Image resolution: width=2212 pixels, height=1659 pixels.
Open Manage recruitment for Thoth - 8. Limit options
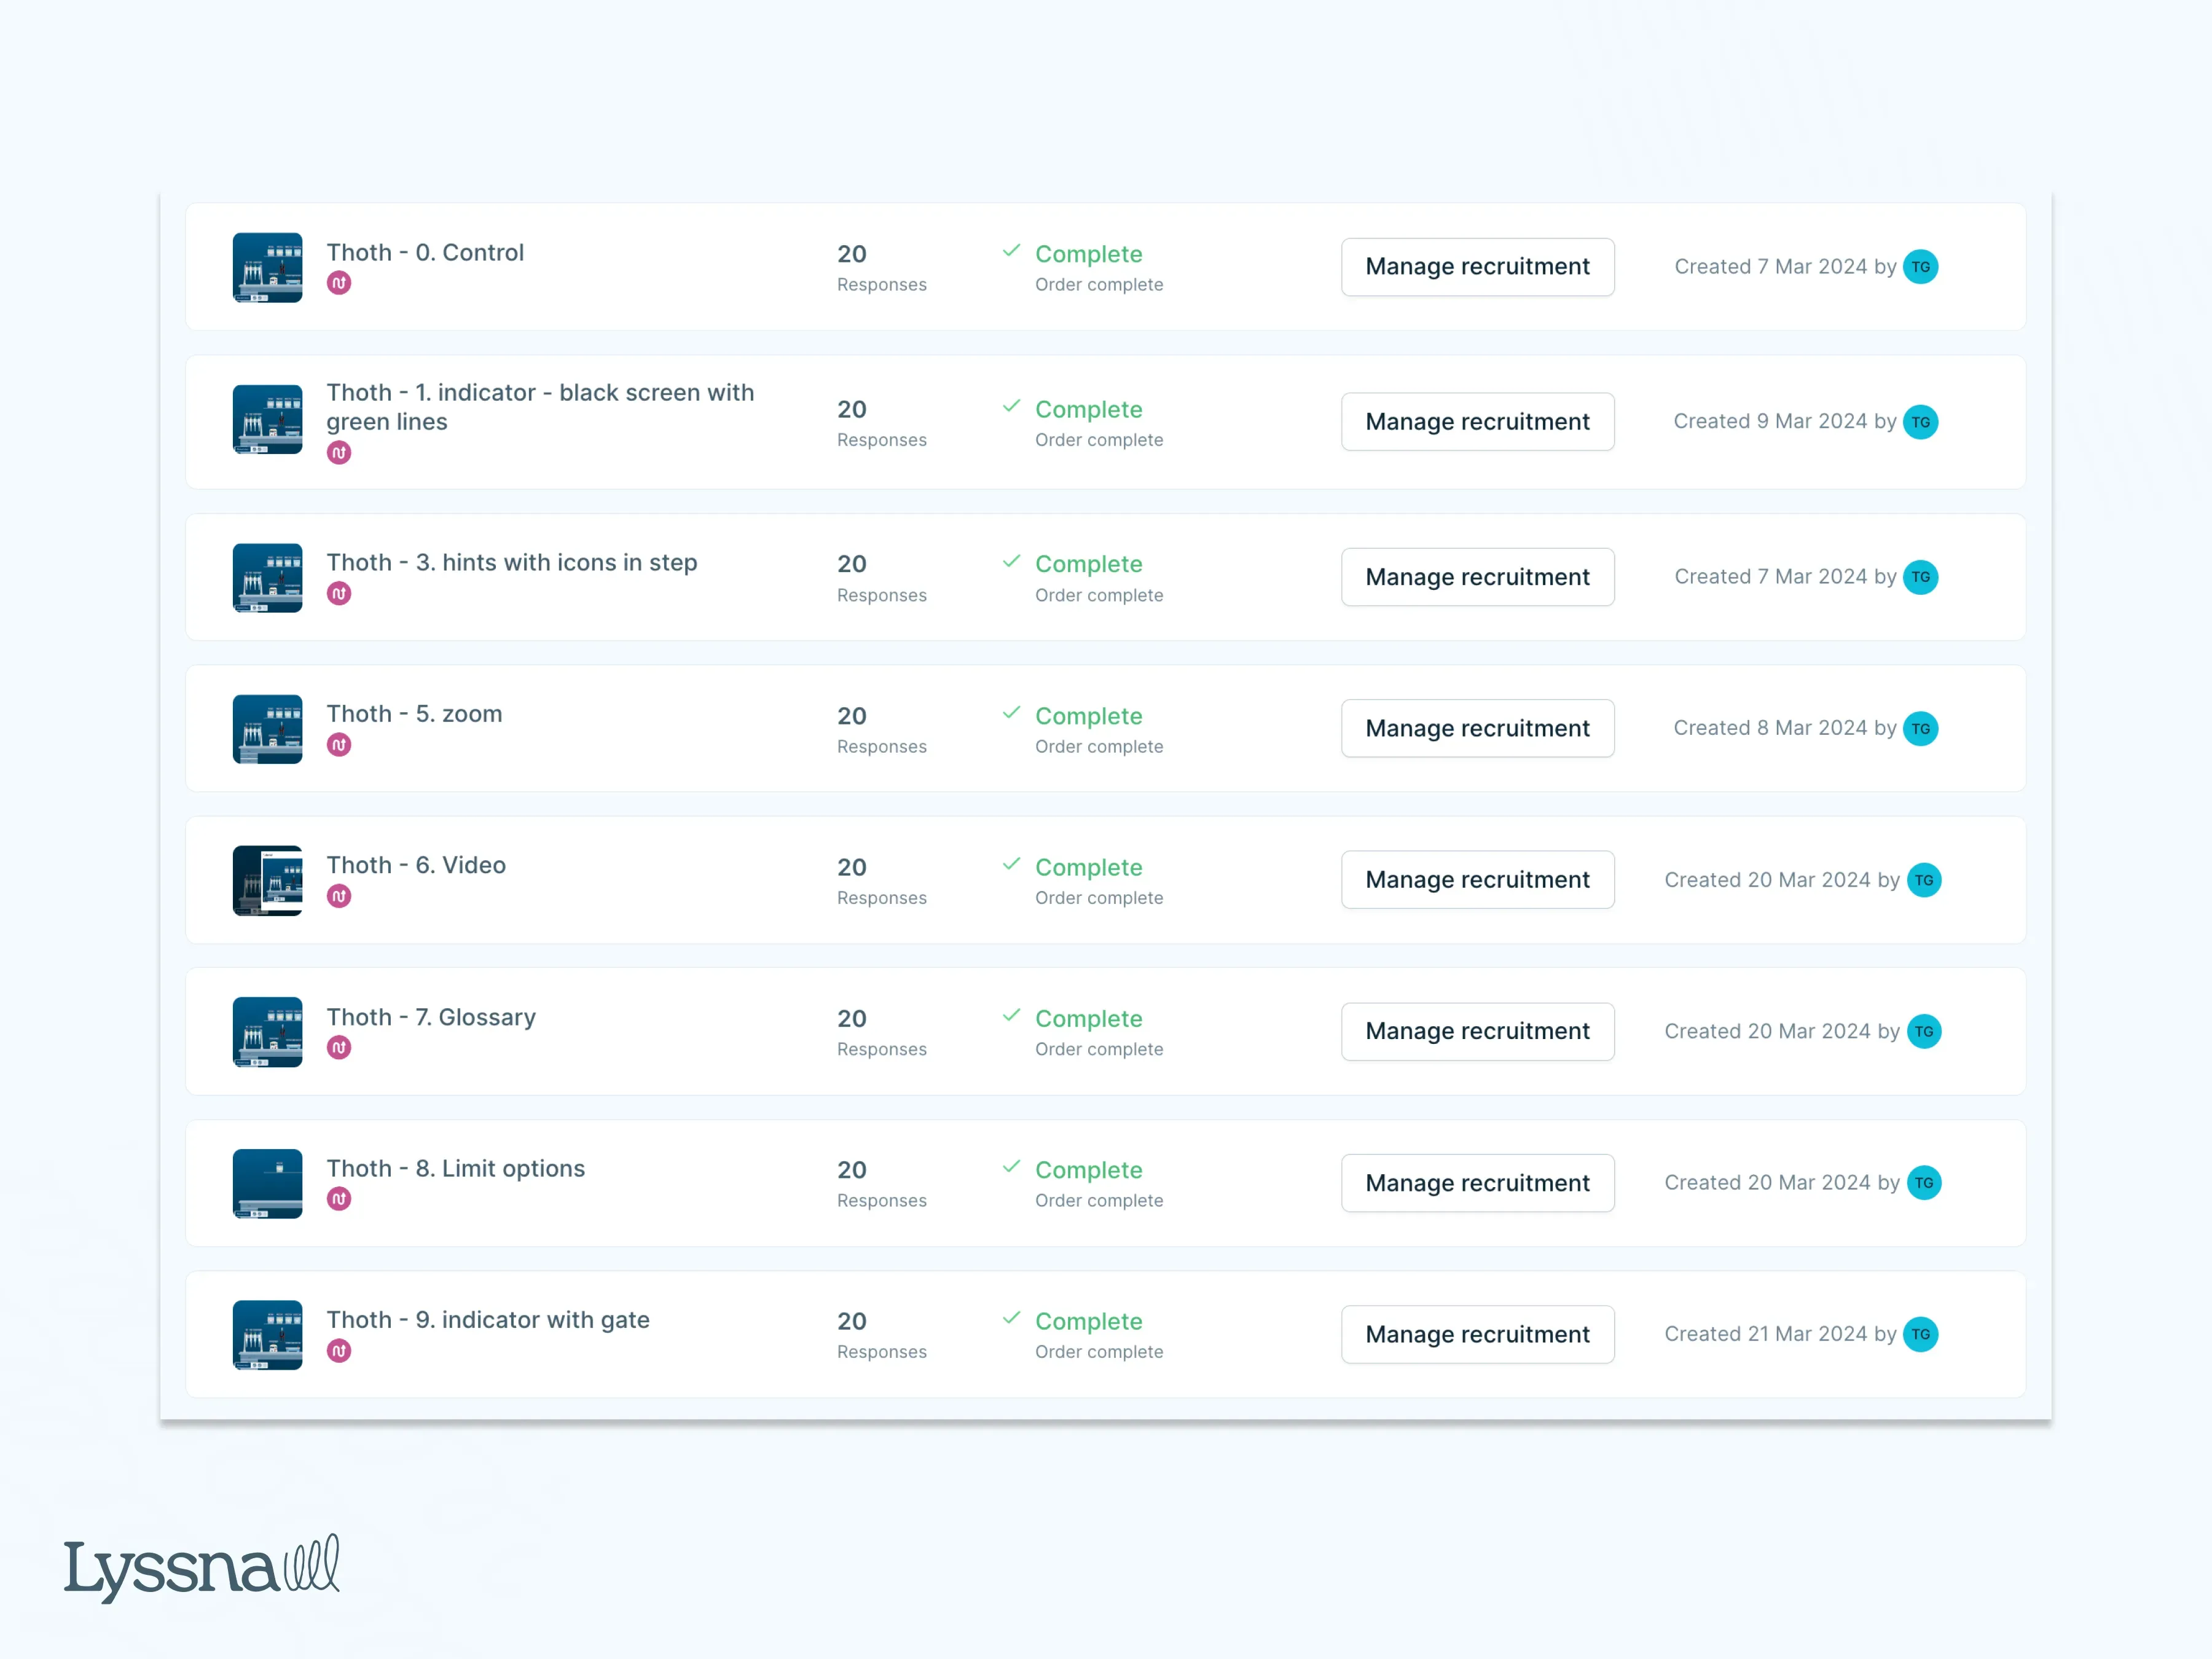tap(1477, 1183)
